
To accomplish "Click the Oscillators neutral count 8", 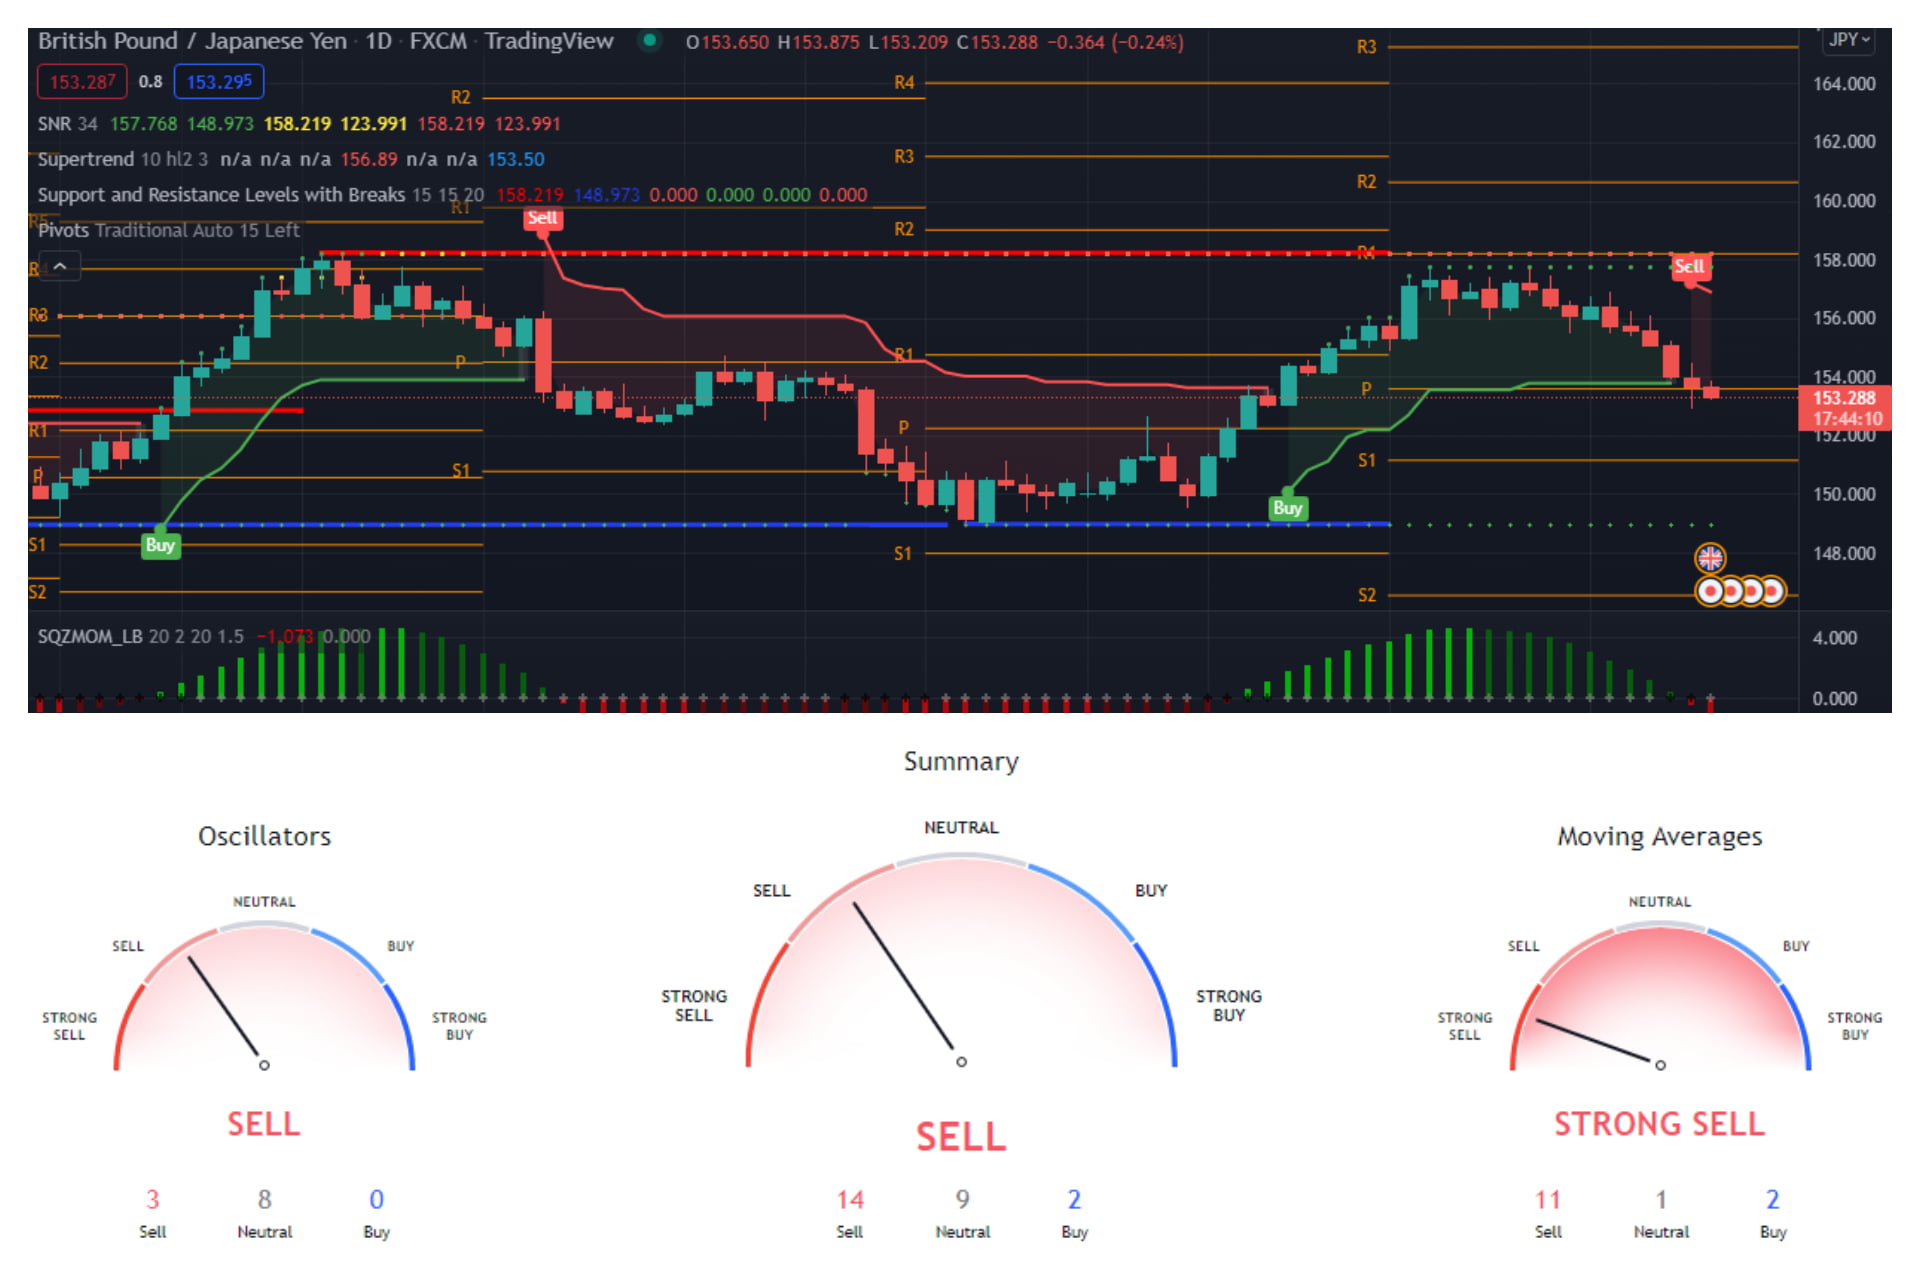I will [x=264, y=1200].
